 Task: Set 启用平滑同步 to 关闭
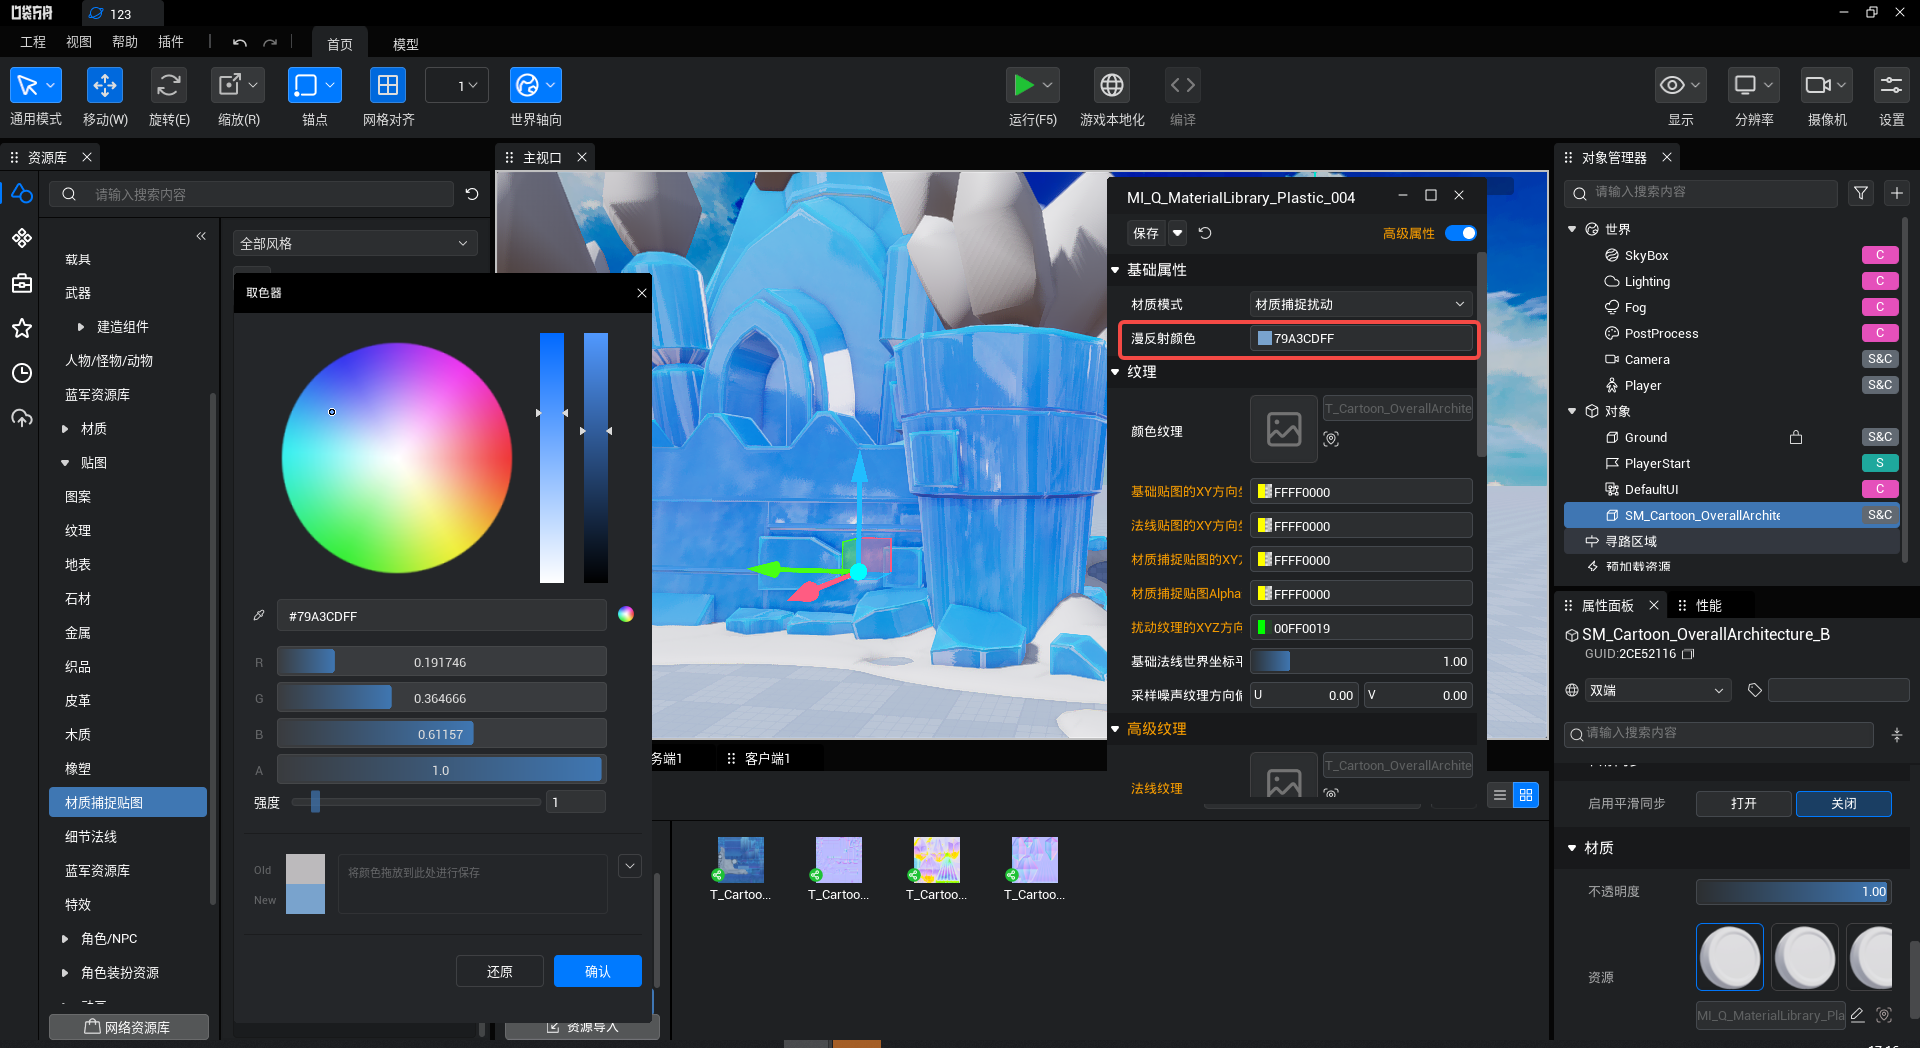pyautogui.click(x=1844, y=803)
